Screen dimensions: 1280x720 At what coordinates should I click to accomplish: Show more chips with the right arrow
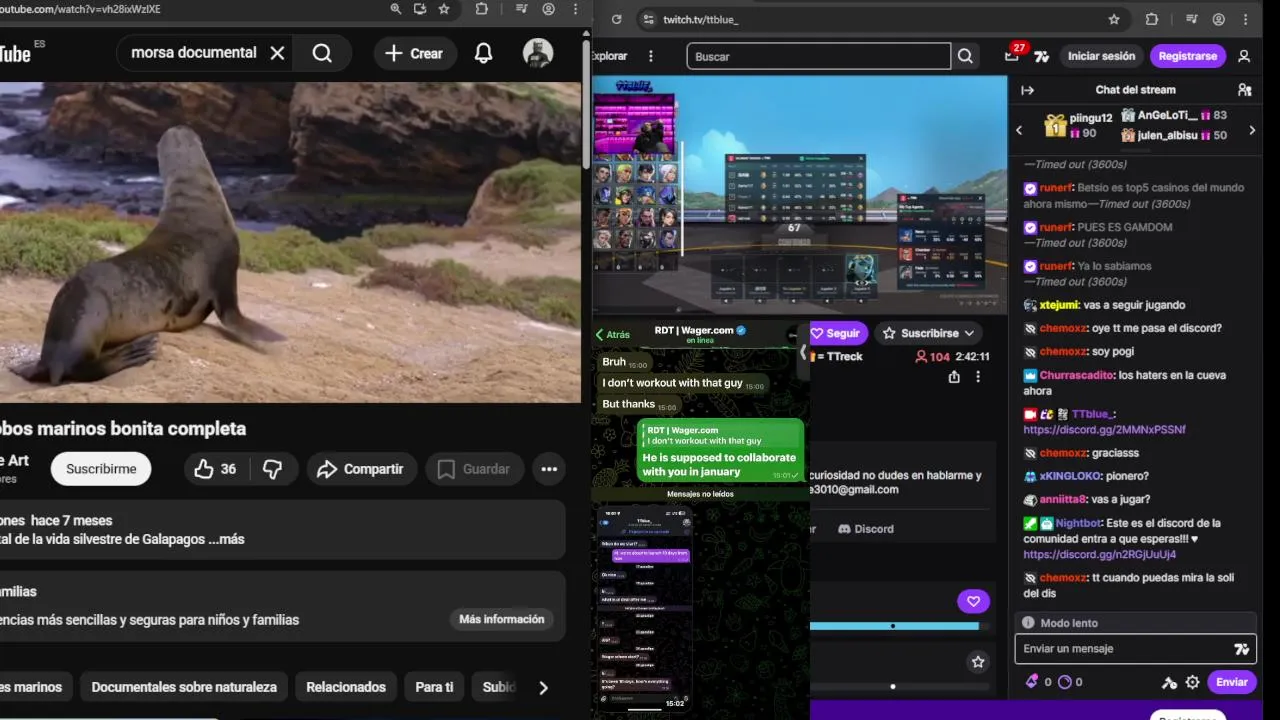point(543,687)
